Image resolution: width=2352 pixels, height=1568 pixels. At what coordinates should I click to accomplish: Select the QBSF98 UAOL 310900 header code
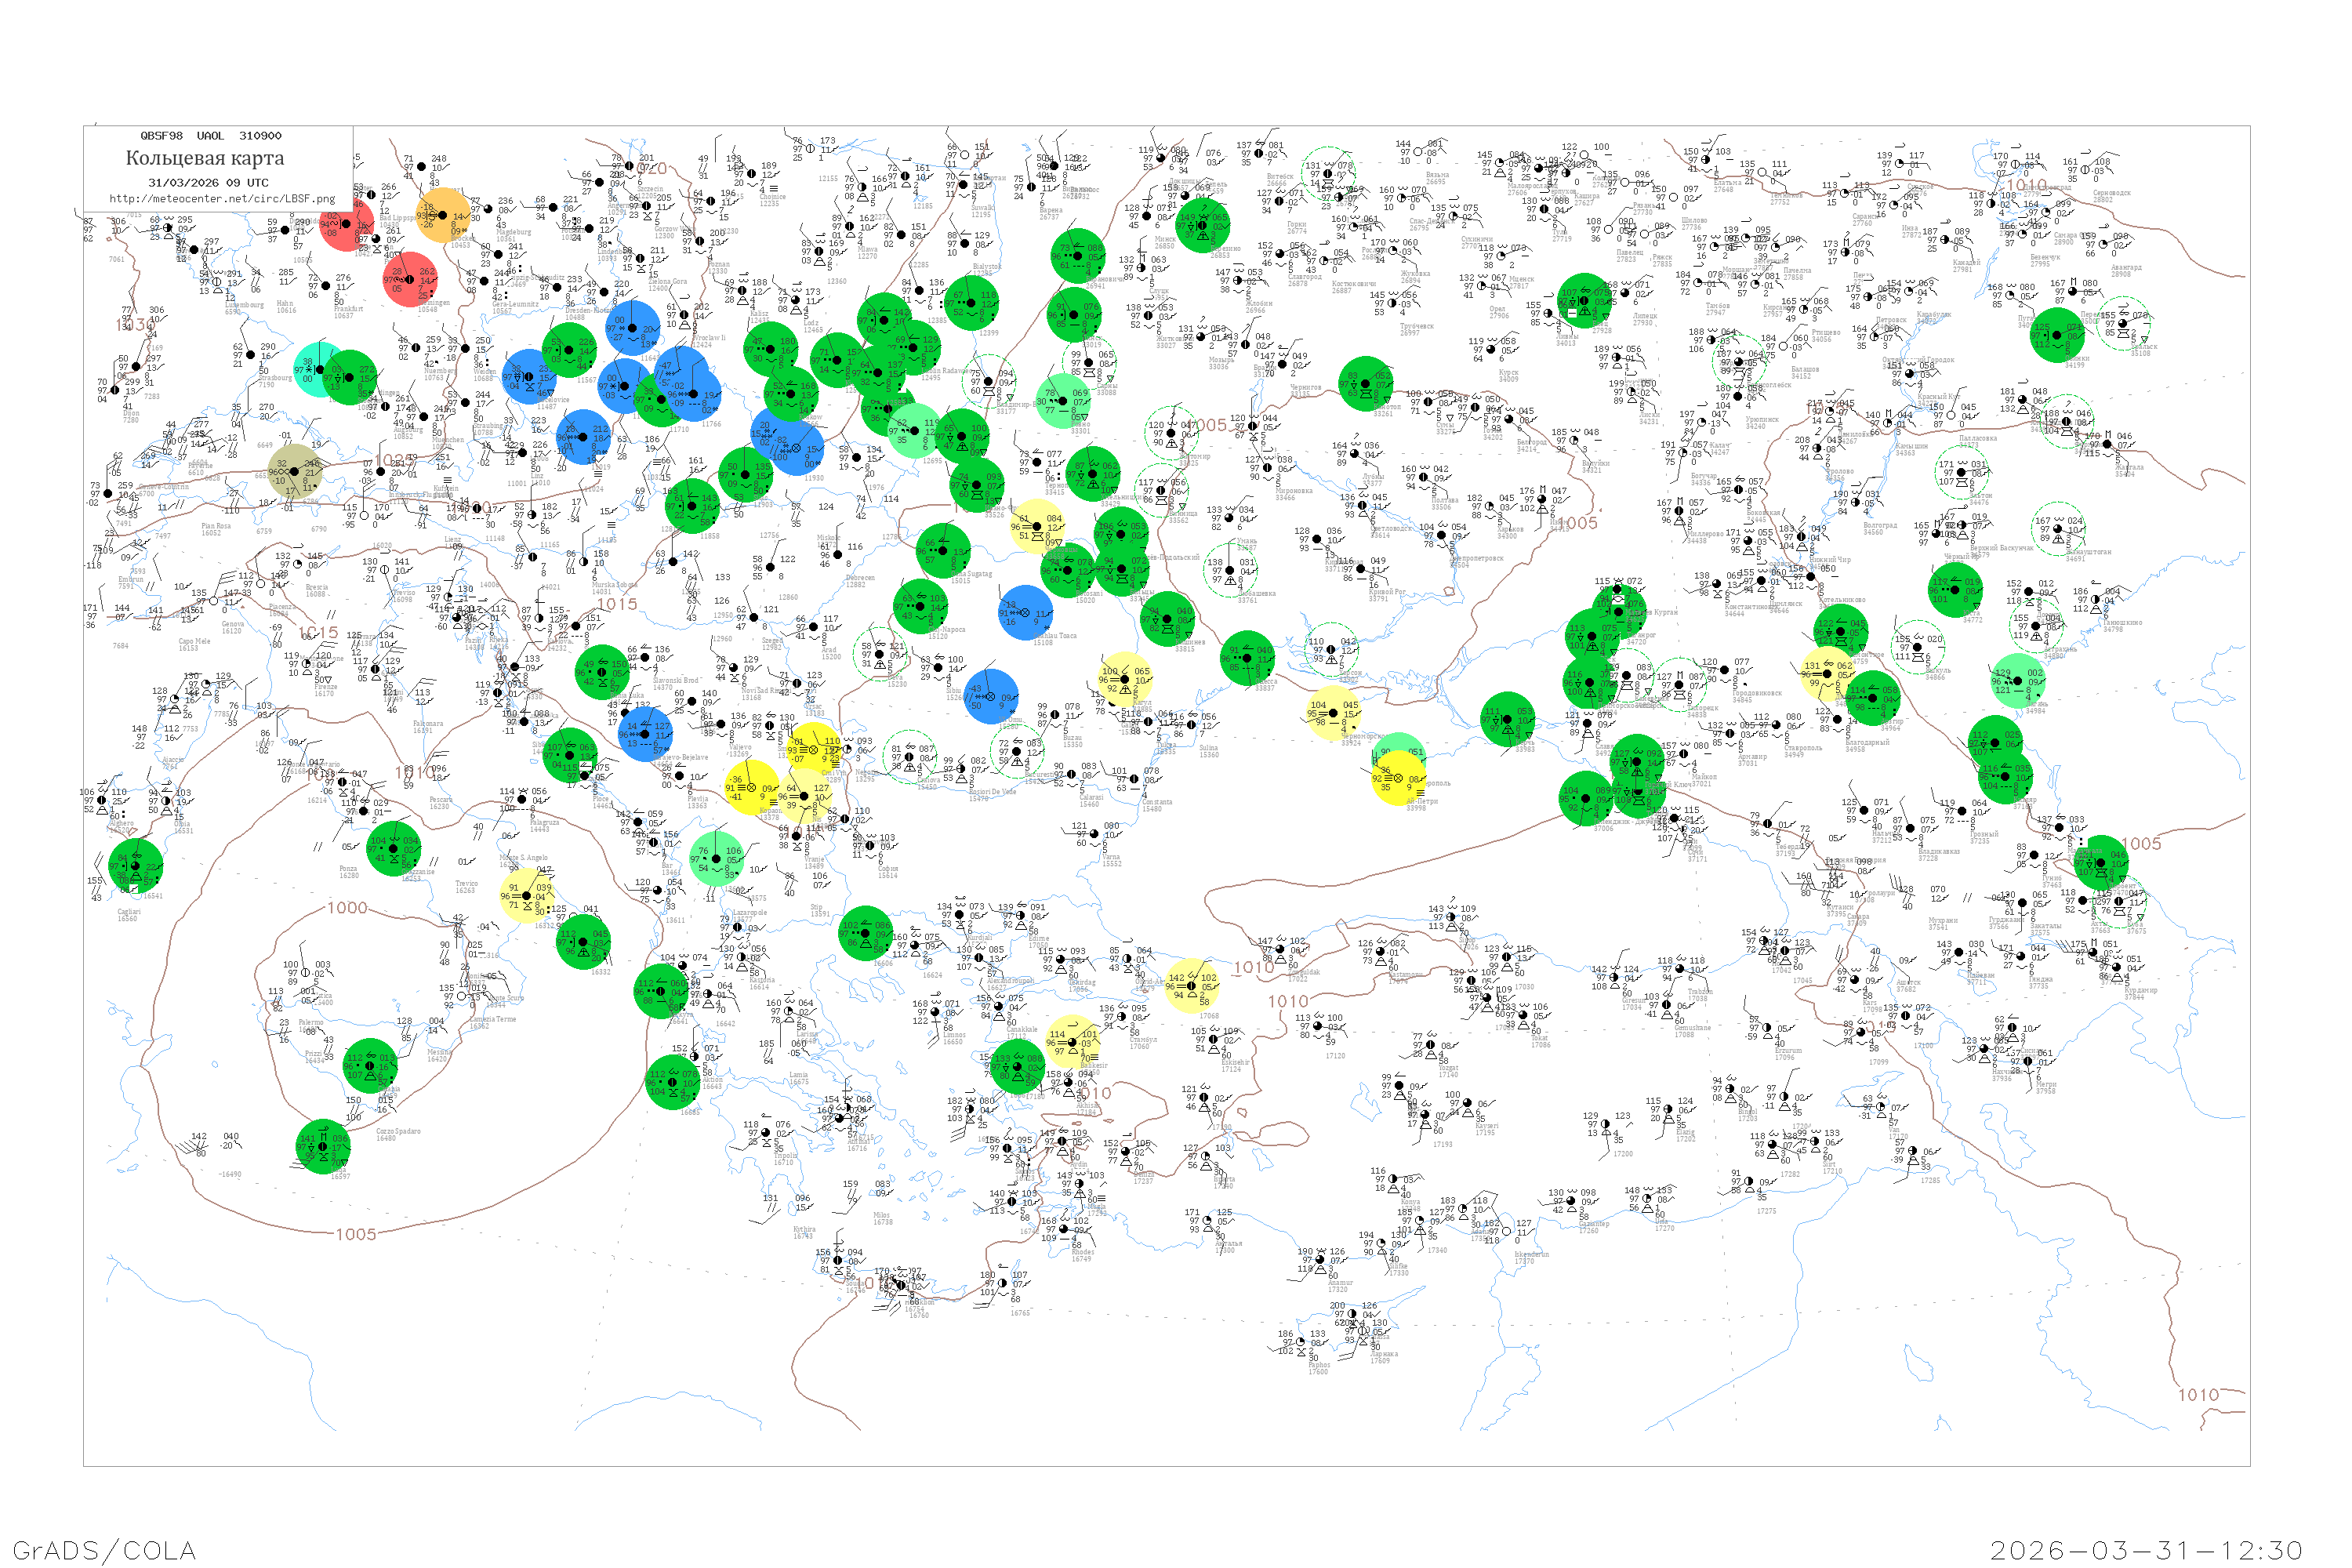210,136
